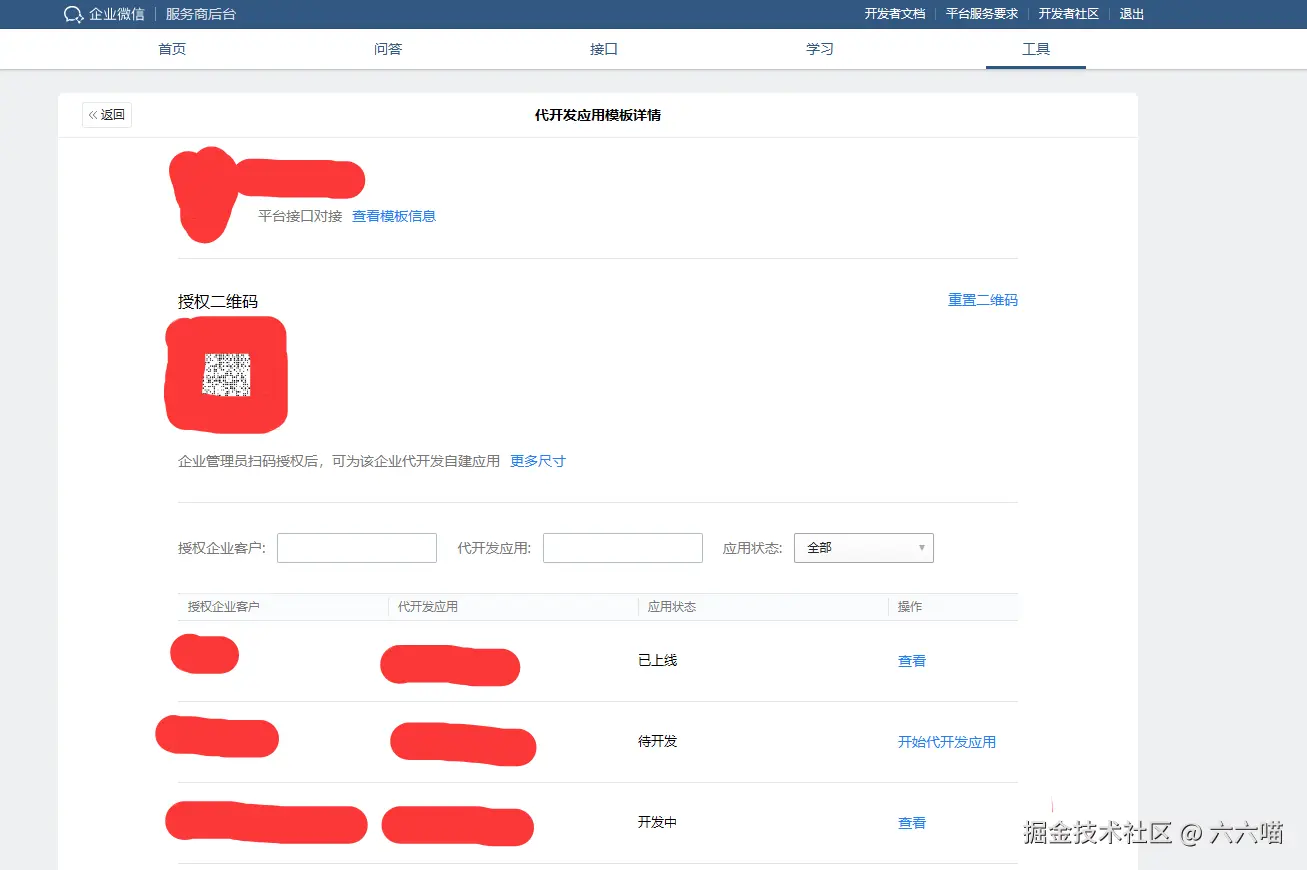Click the 代开发应用 column header
This screenshot has height=870, width=1307.
pyautogui.click(x=428, y=607)
